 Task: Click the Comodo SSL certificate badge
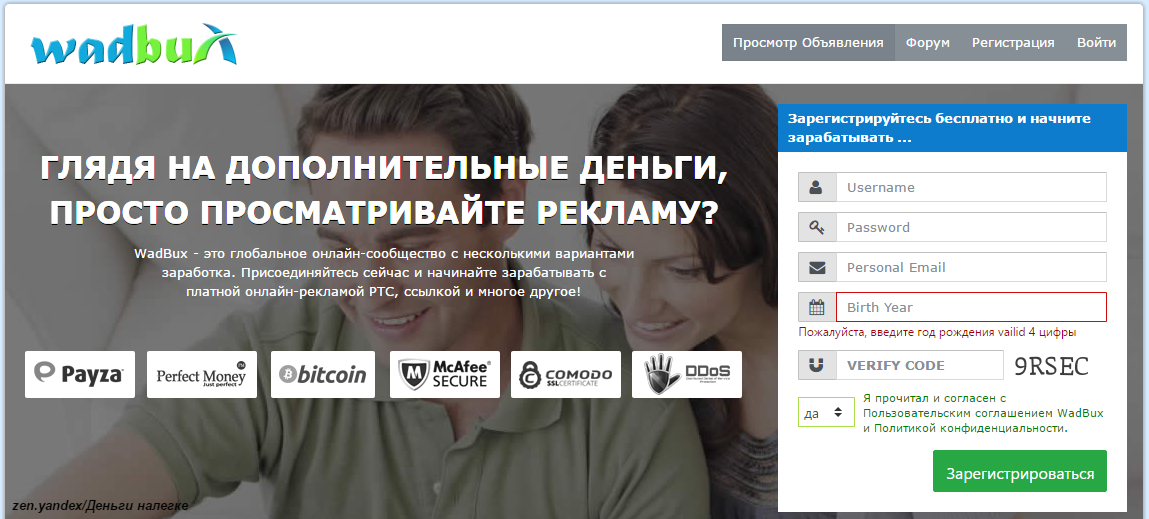(566, 374)
